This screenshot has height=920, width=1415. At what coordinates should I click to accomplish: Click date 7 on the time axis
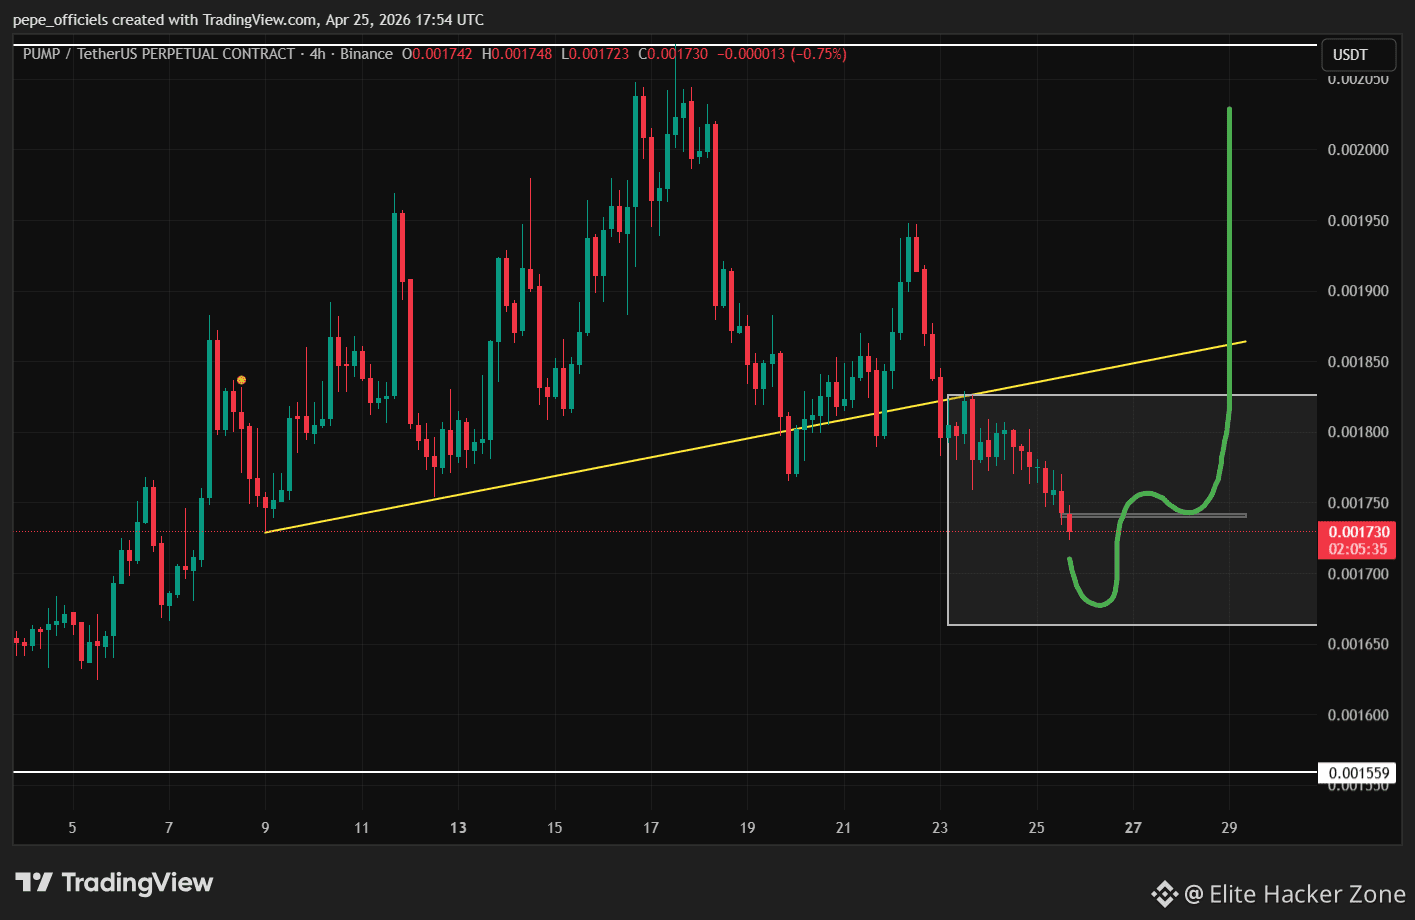[169, 828]
